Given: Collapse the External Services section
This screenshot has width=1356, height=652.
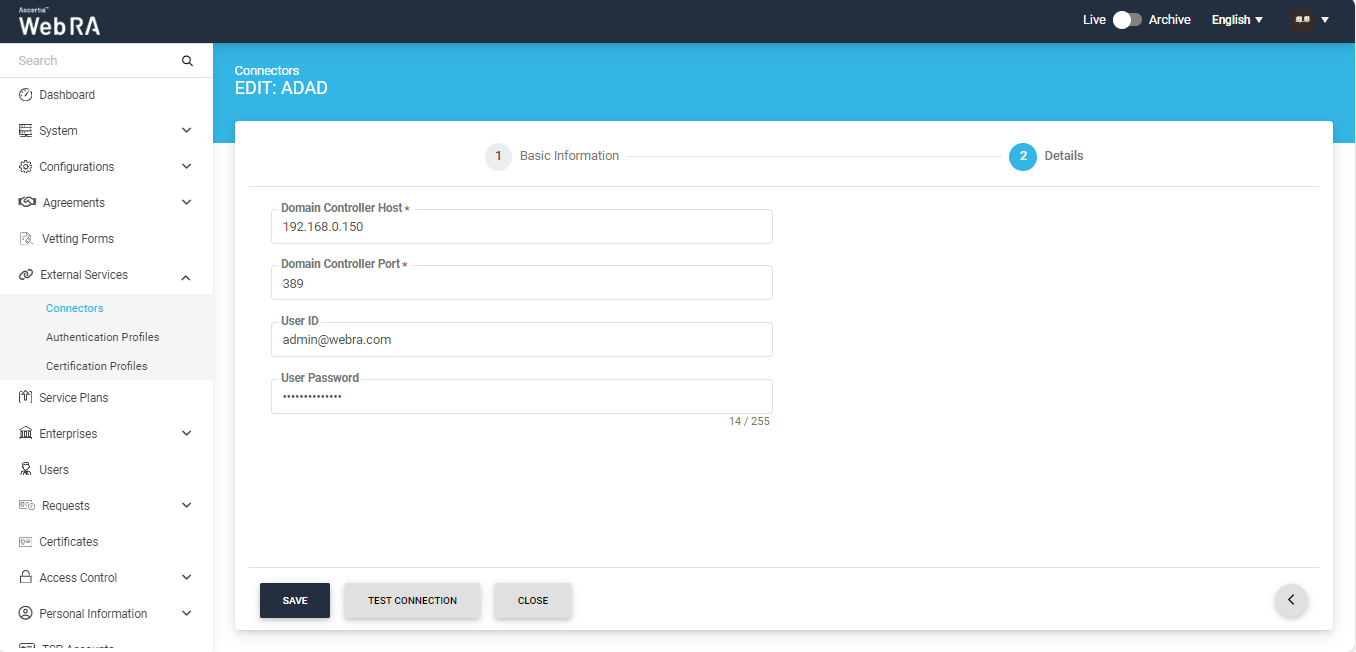Looking at the screenshot, I should 186,276.
